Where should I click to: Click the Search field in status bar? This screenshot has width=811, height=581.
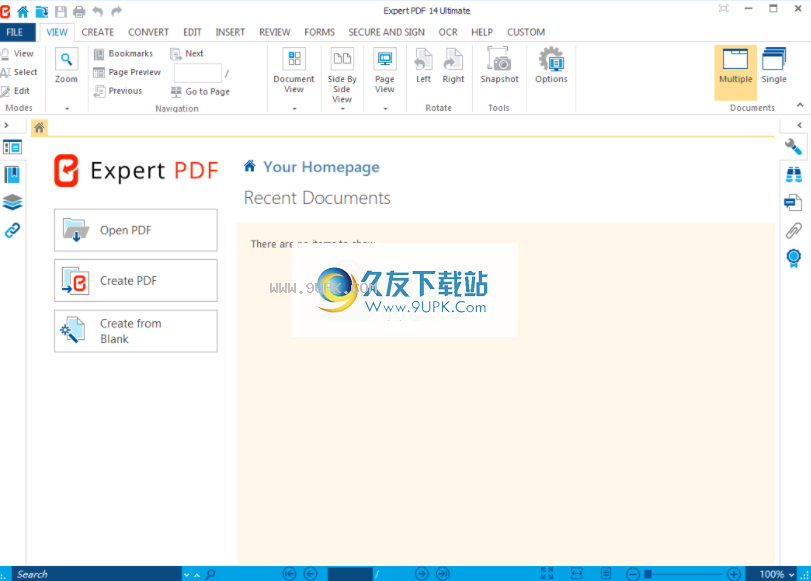click(x=97, y=574)
